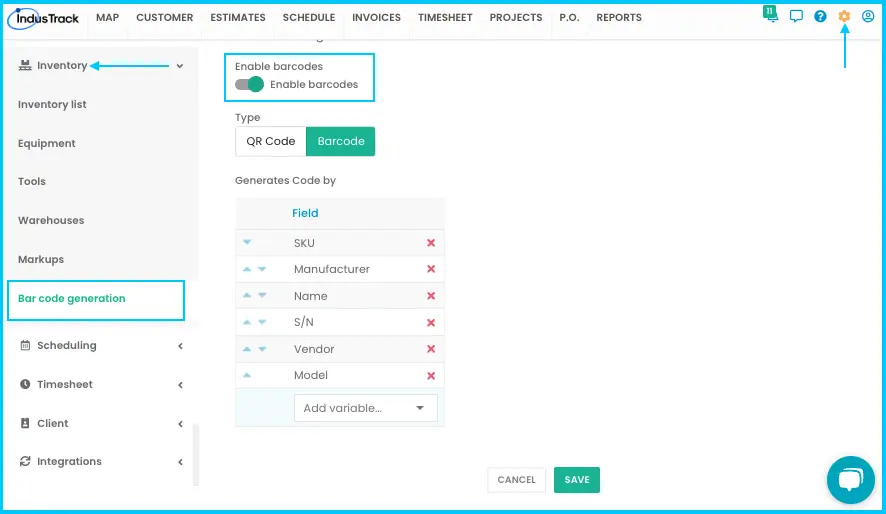
Task: Open Markups in sidebar
Action: tap(41, 259)
